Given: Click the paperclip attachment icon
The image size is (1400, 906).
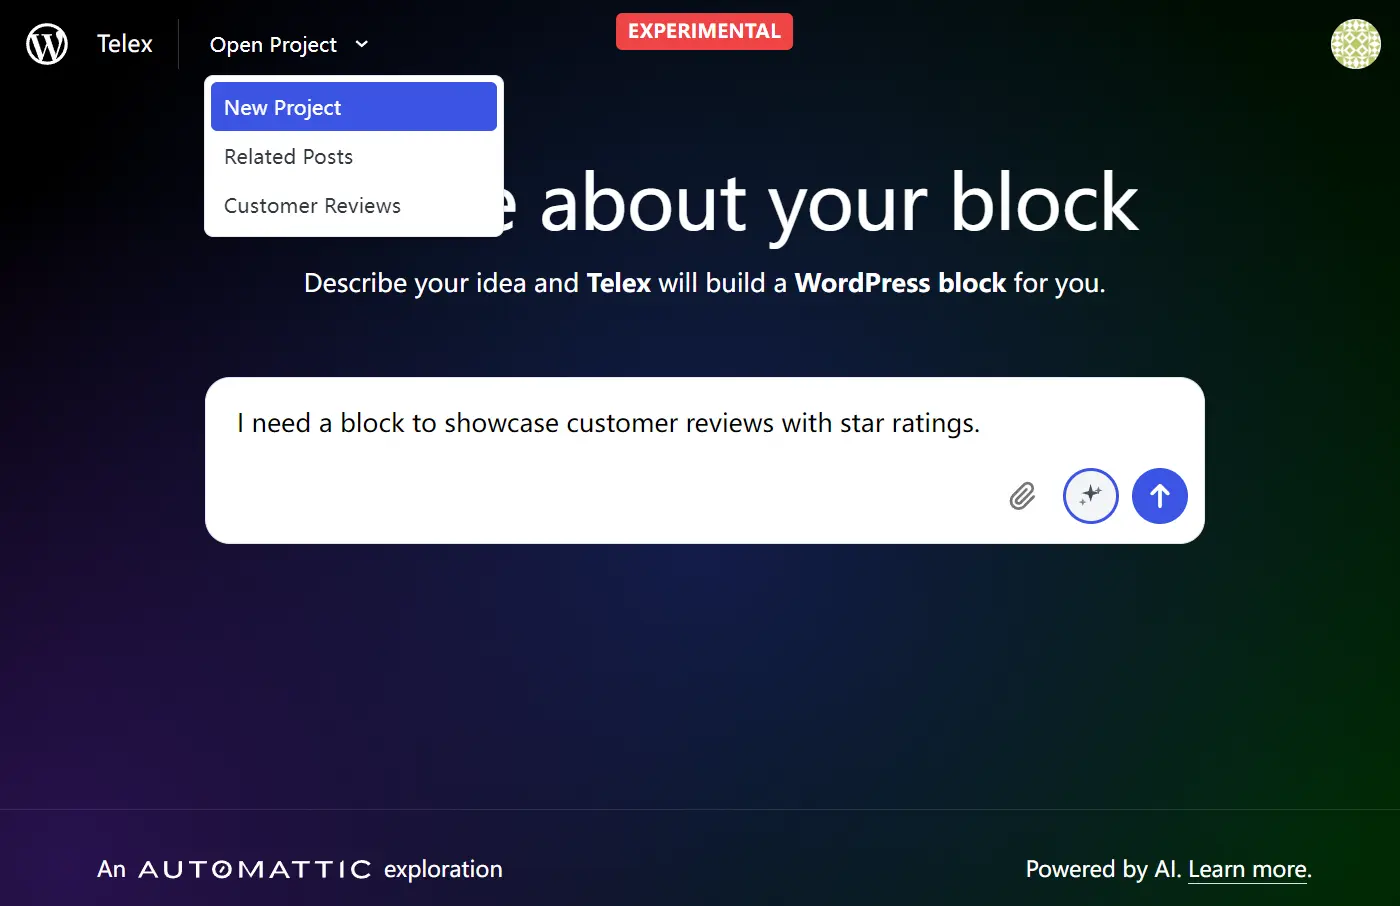Looking at the screenshot, I should pyautogui.click(x=1022, y=495).
